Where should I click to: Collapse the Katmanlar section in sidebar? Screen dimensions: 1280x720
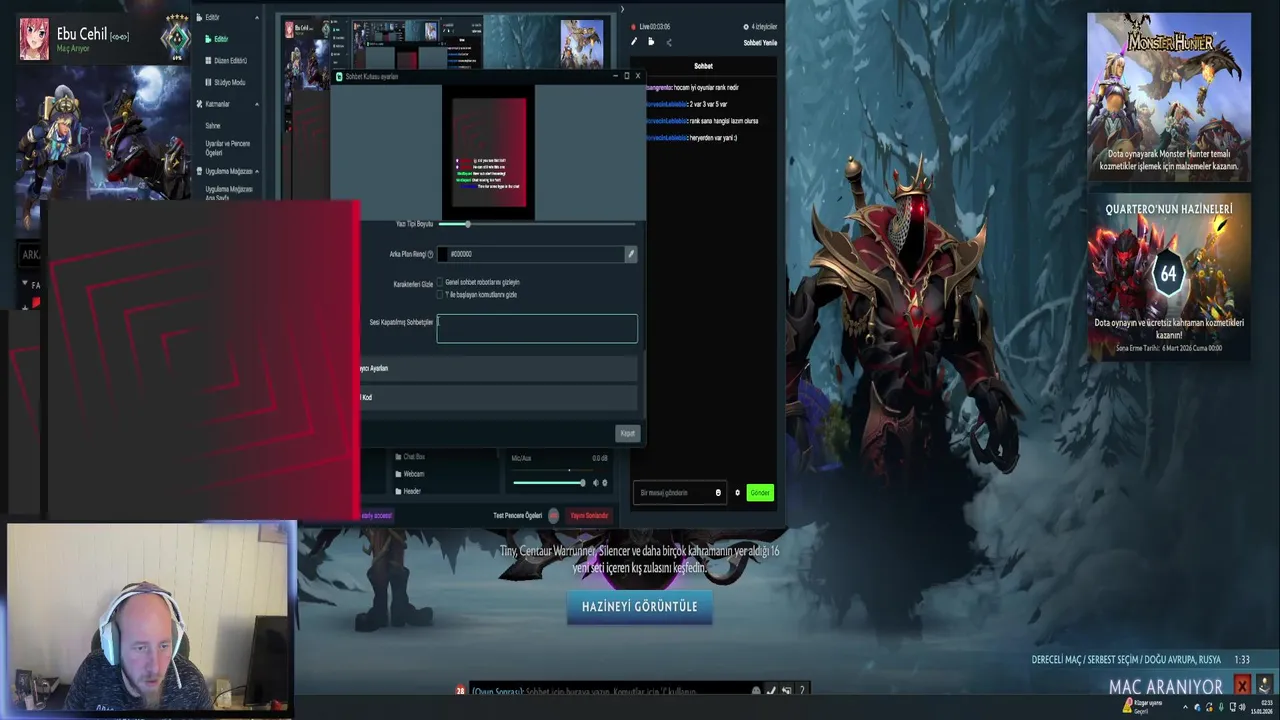257,104
